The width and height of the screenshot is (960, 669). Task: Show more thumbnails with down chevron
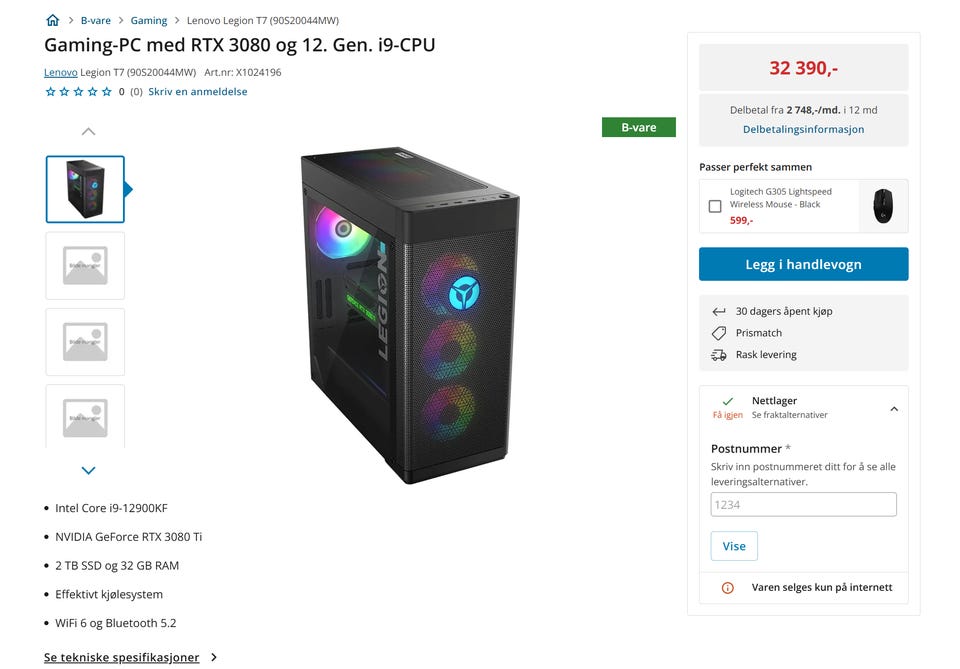tap(88, 470)
